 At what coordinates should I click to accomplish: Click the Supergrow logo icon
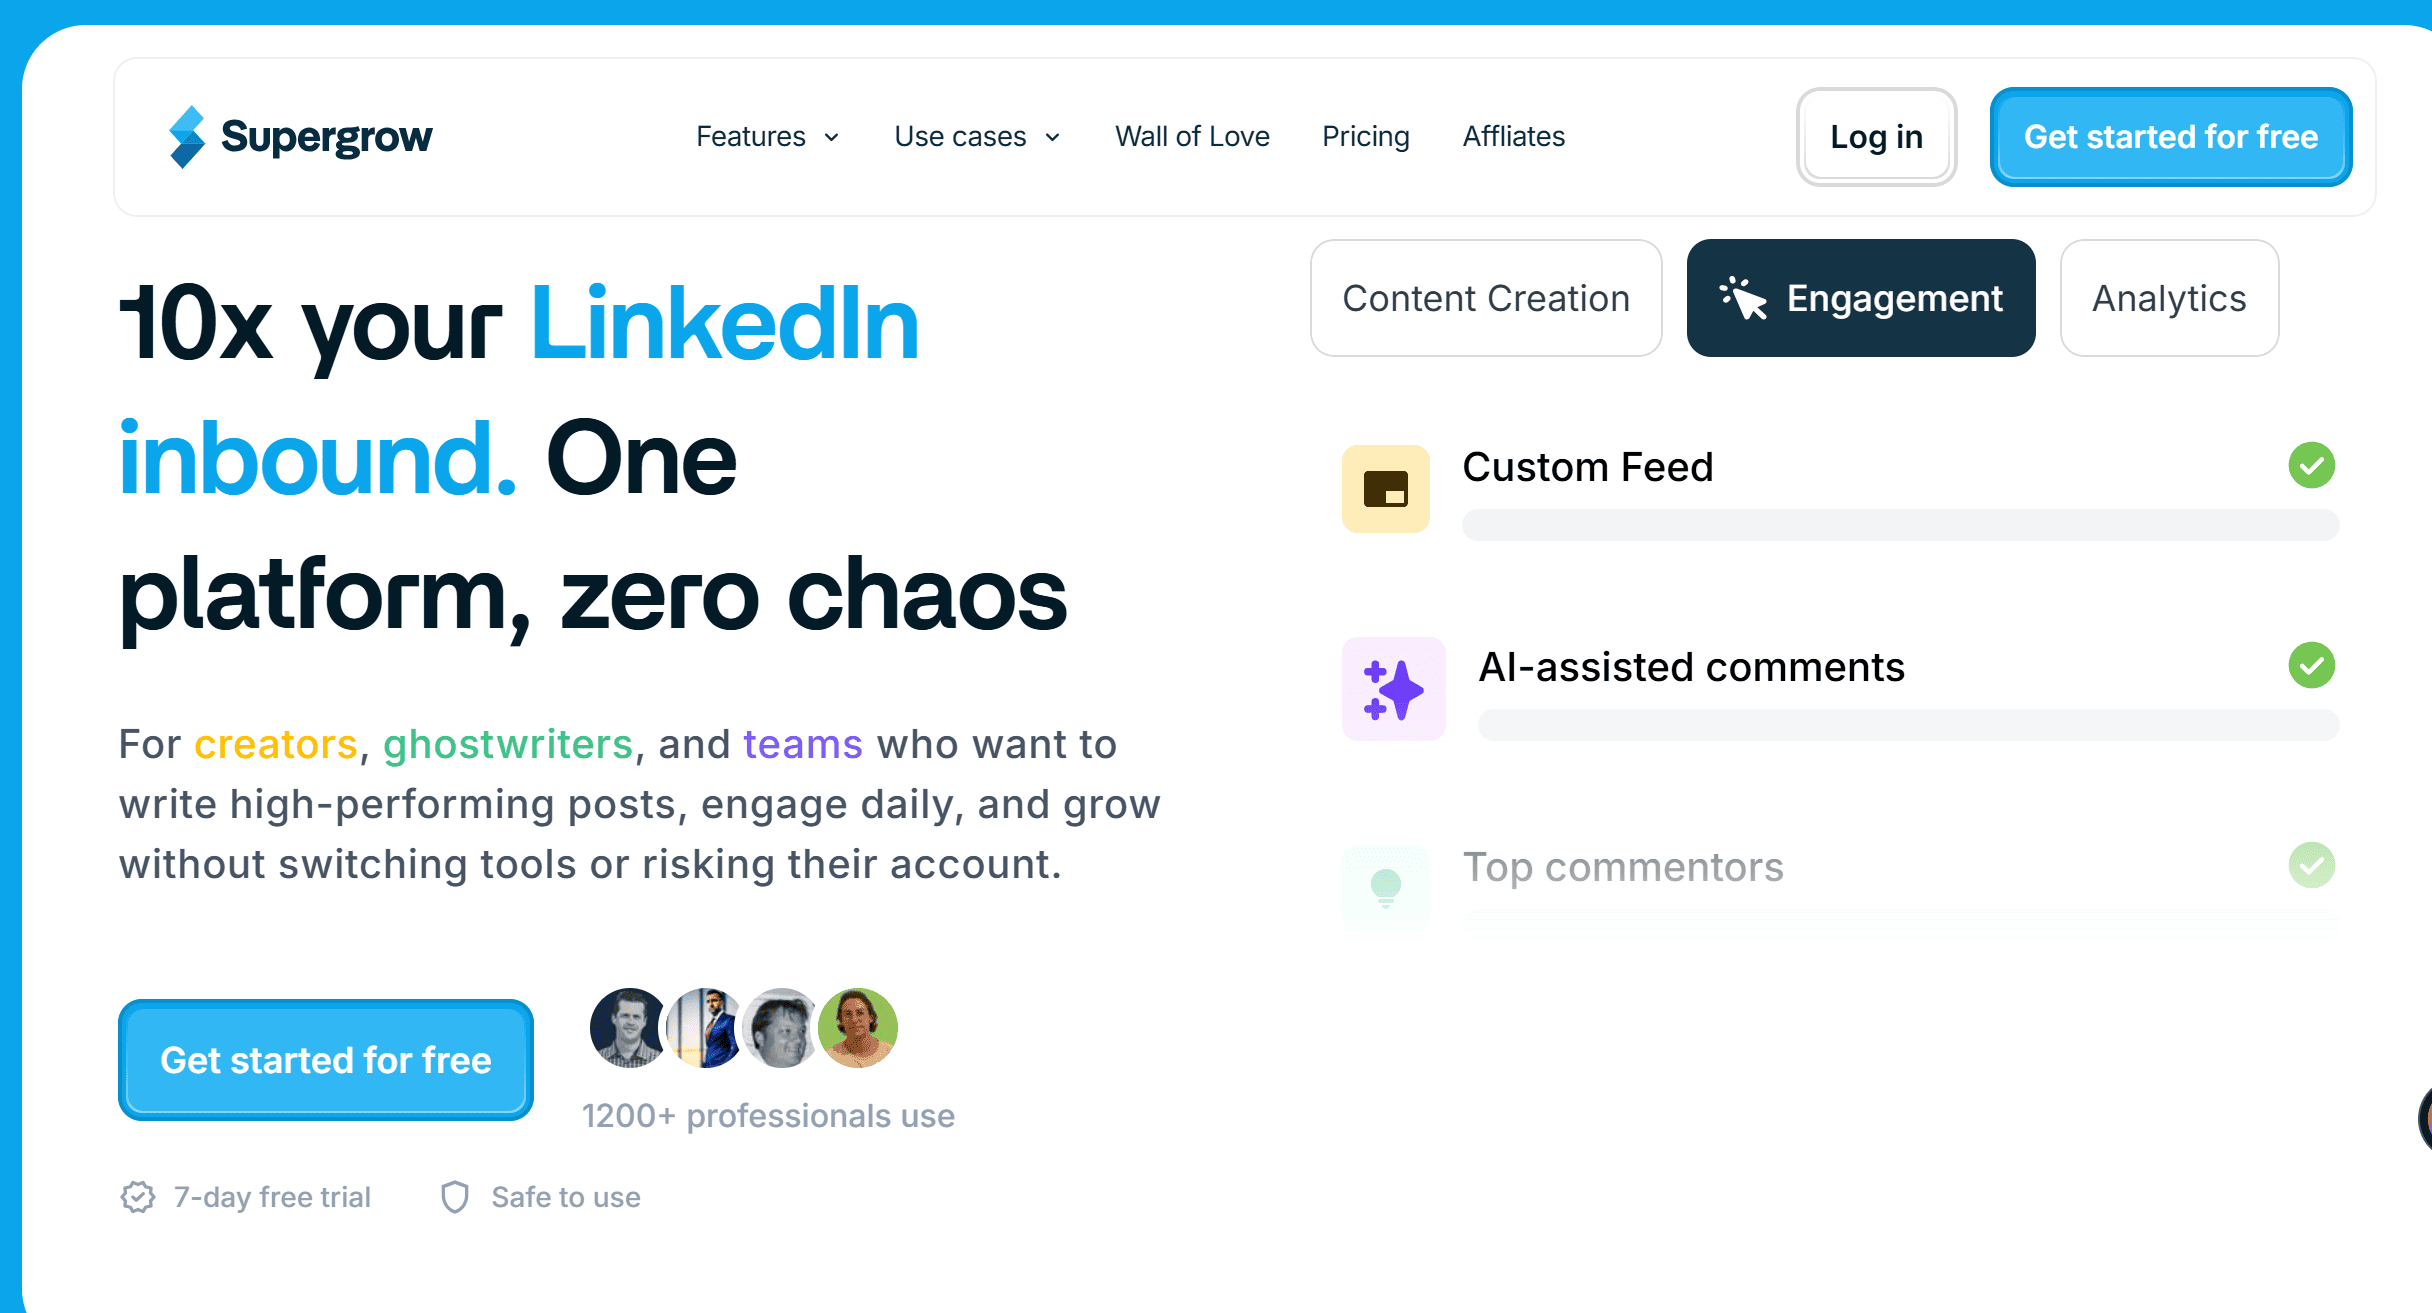187,137
